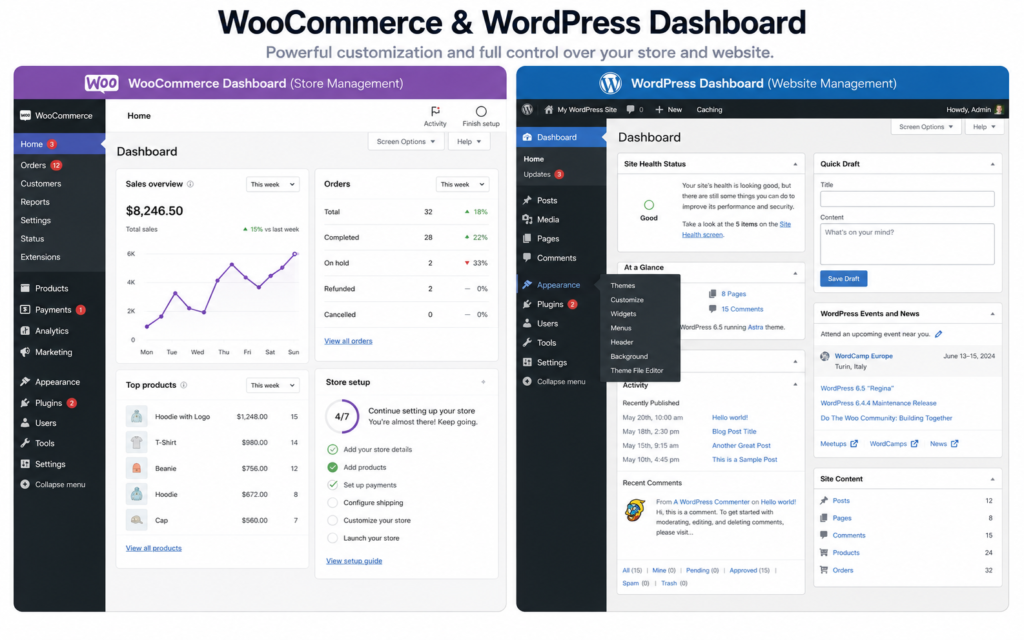This screenshot has width=1024, height=640.
Task: Expand Screen Options in WooCommerce dashboard
Action: click(406, 142)
